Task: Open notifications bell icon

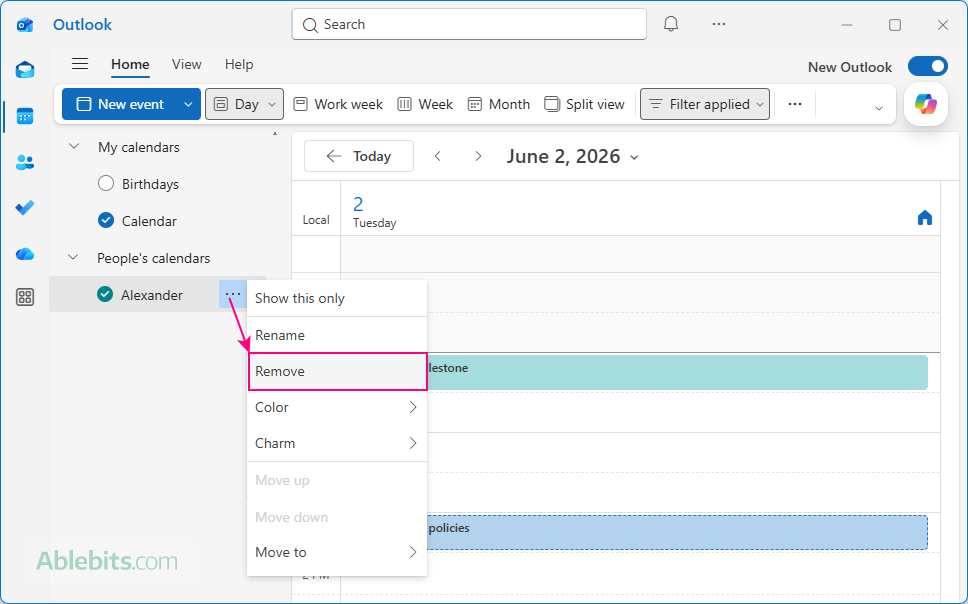Action: click(671, 24)
